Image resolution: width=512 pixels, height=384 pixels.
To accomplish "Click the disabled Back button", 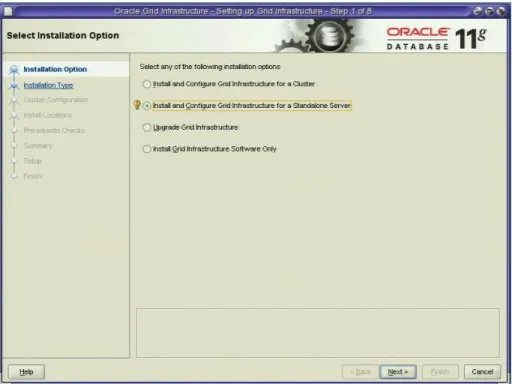I will 360,372.
